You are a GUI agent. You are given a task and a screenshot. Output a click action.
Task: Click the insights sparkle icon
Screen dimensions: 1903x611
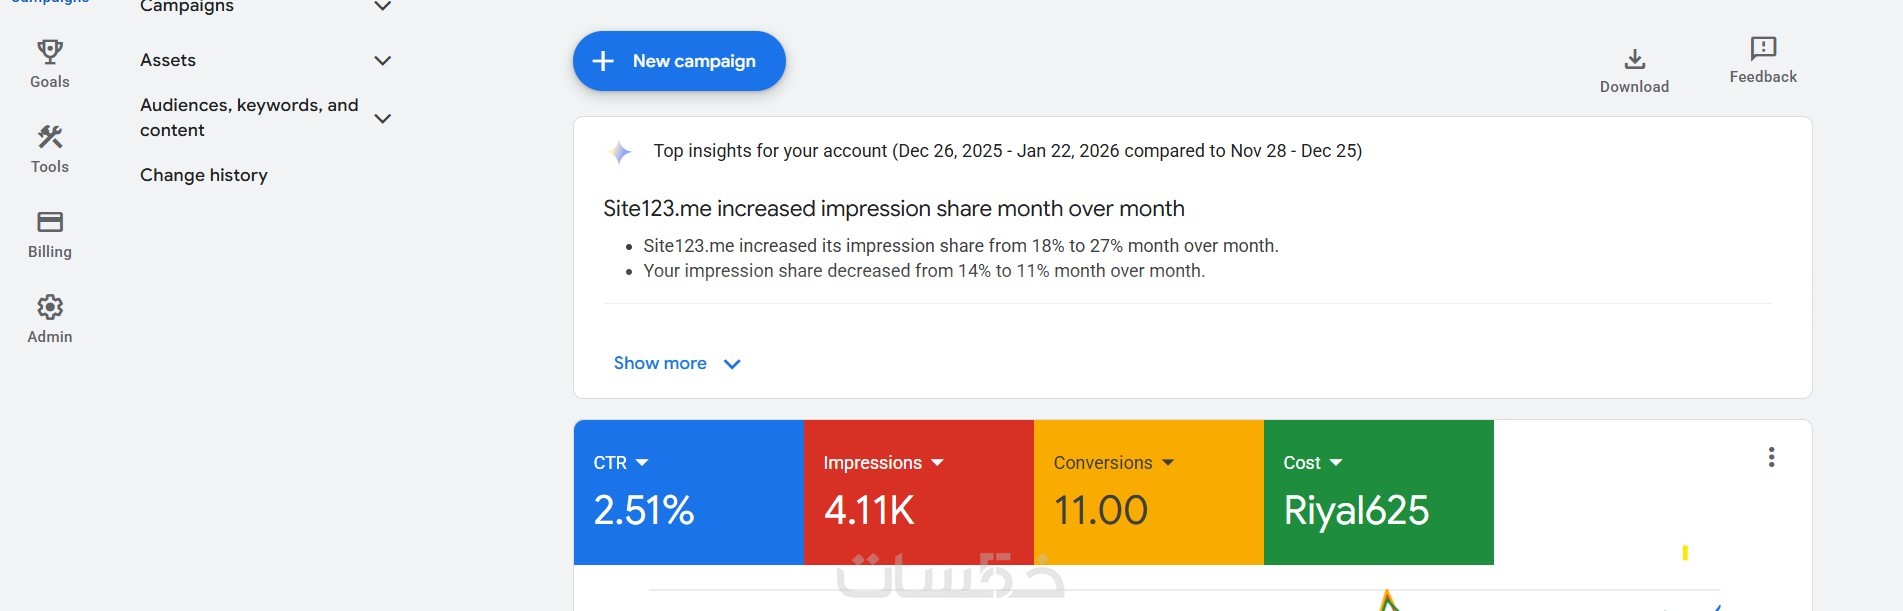pos(620,152)
